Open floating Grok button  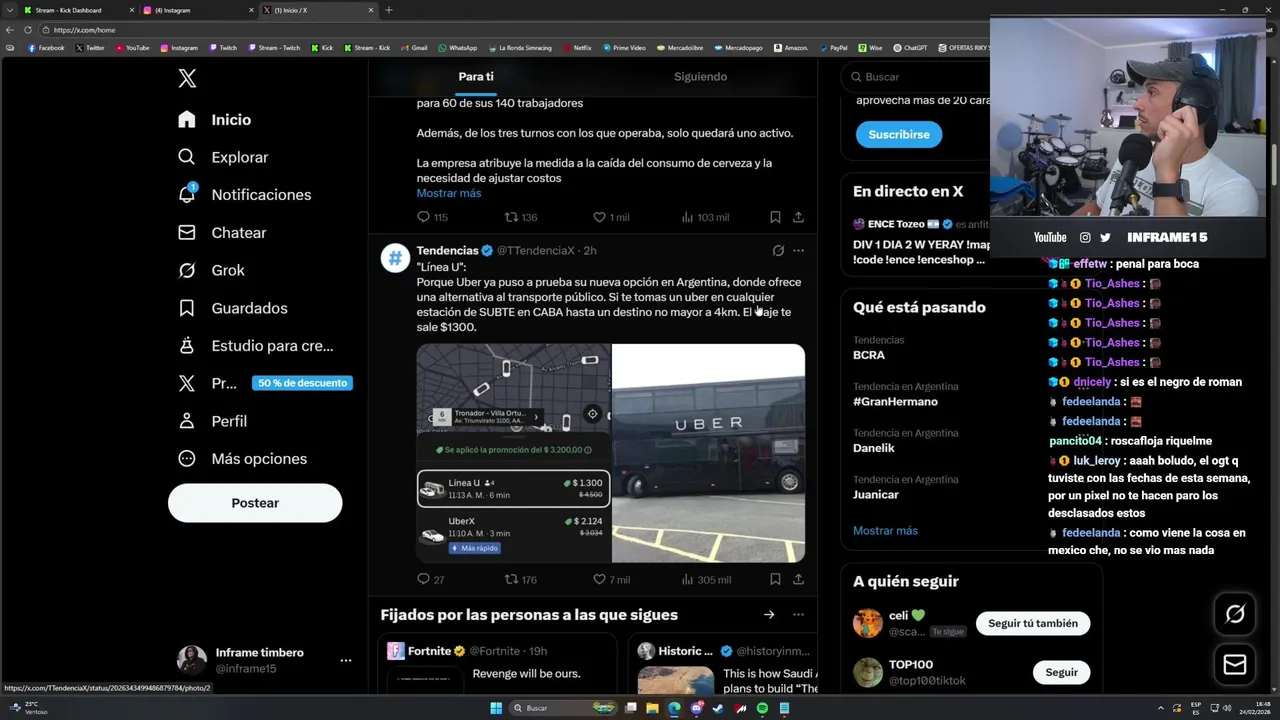1235,614
